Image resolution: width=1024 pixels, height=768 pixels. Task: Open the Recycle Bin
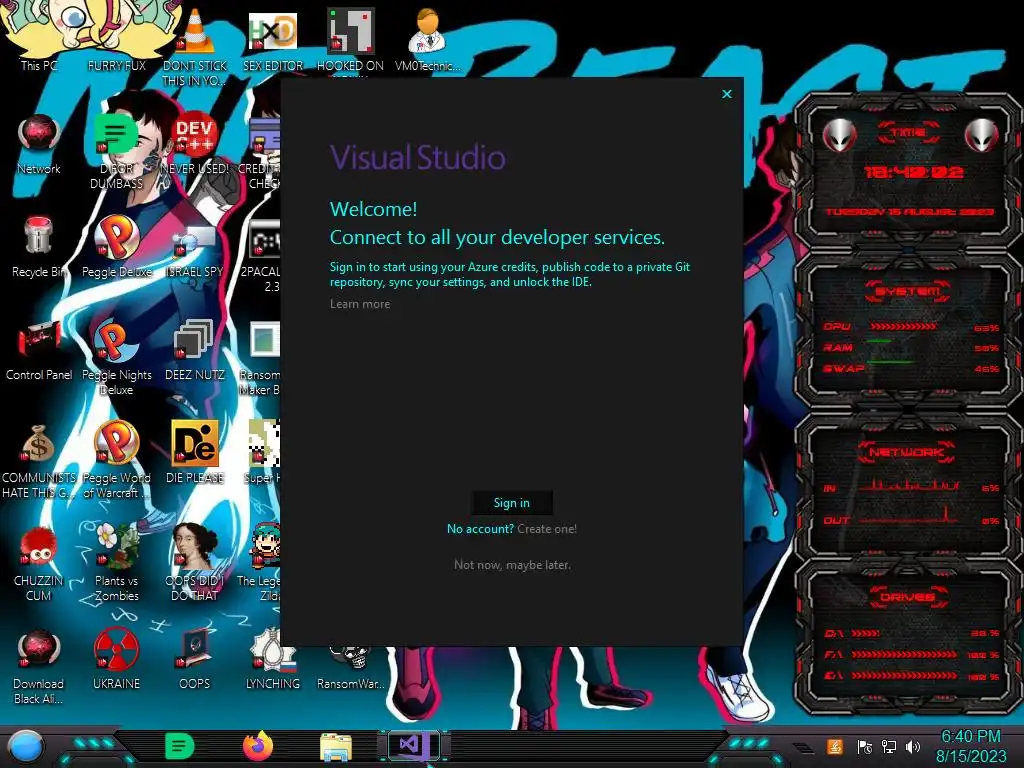(x=39, y=247)
